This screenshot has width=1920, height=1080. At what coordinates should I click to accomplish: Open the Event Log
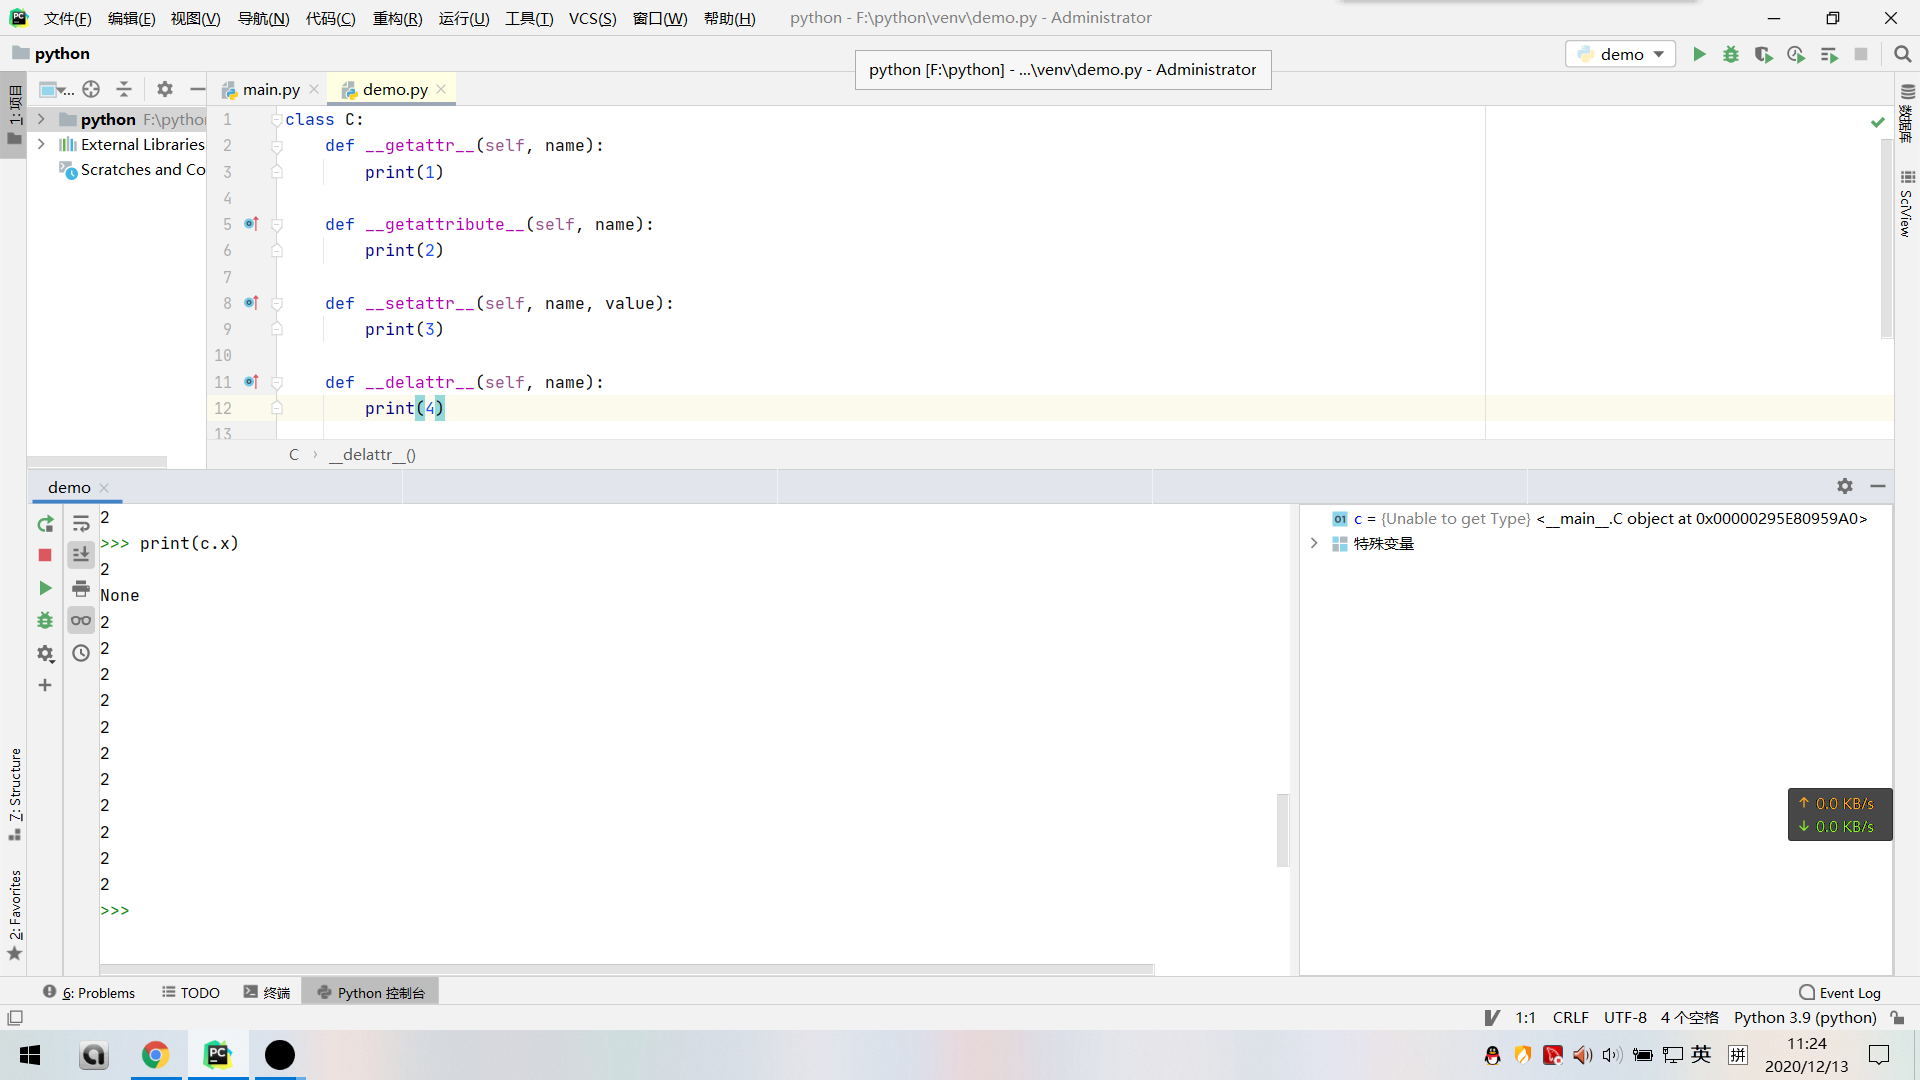1840,992
